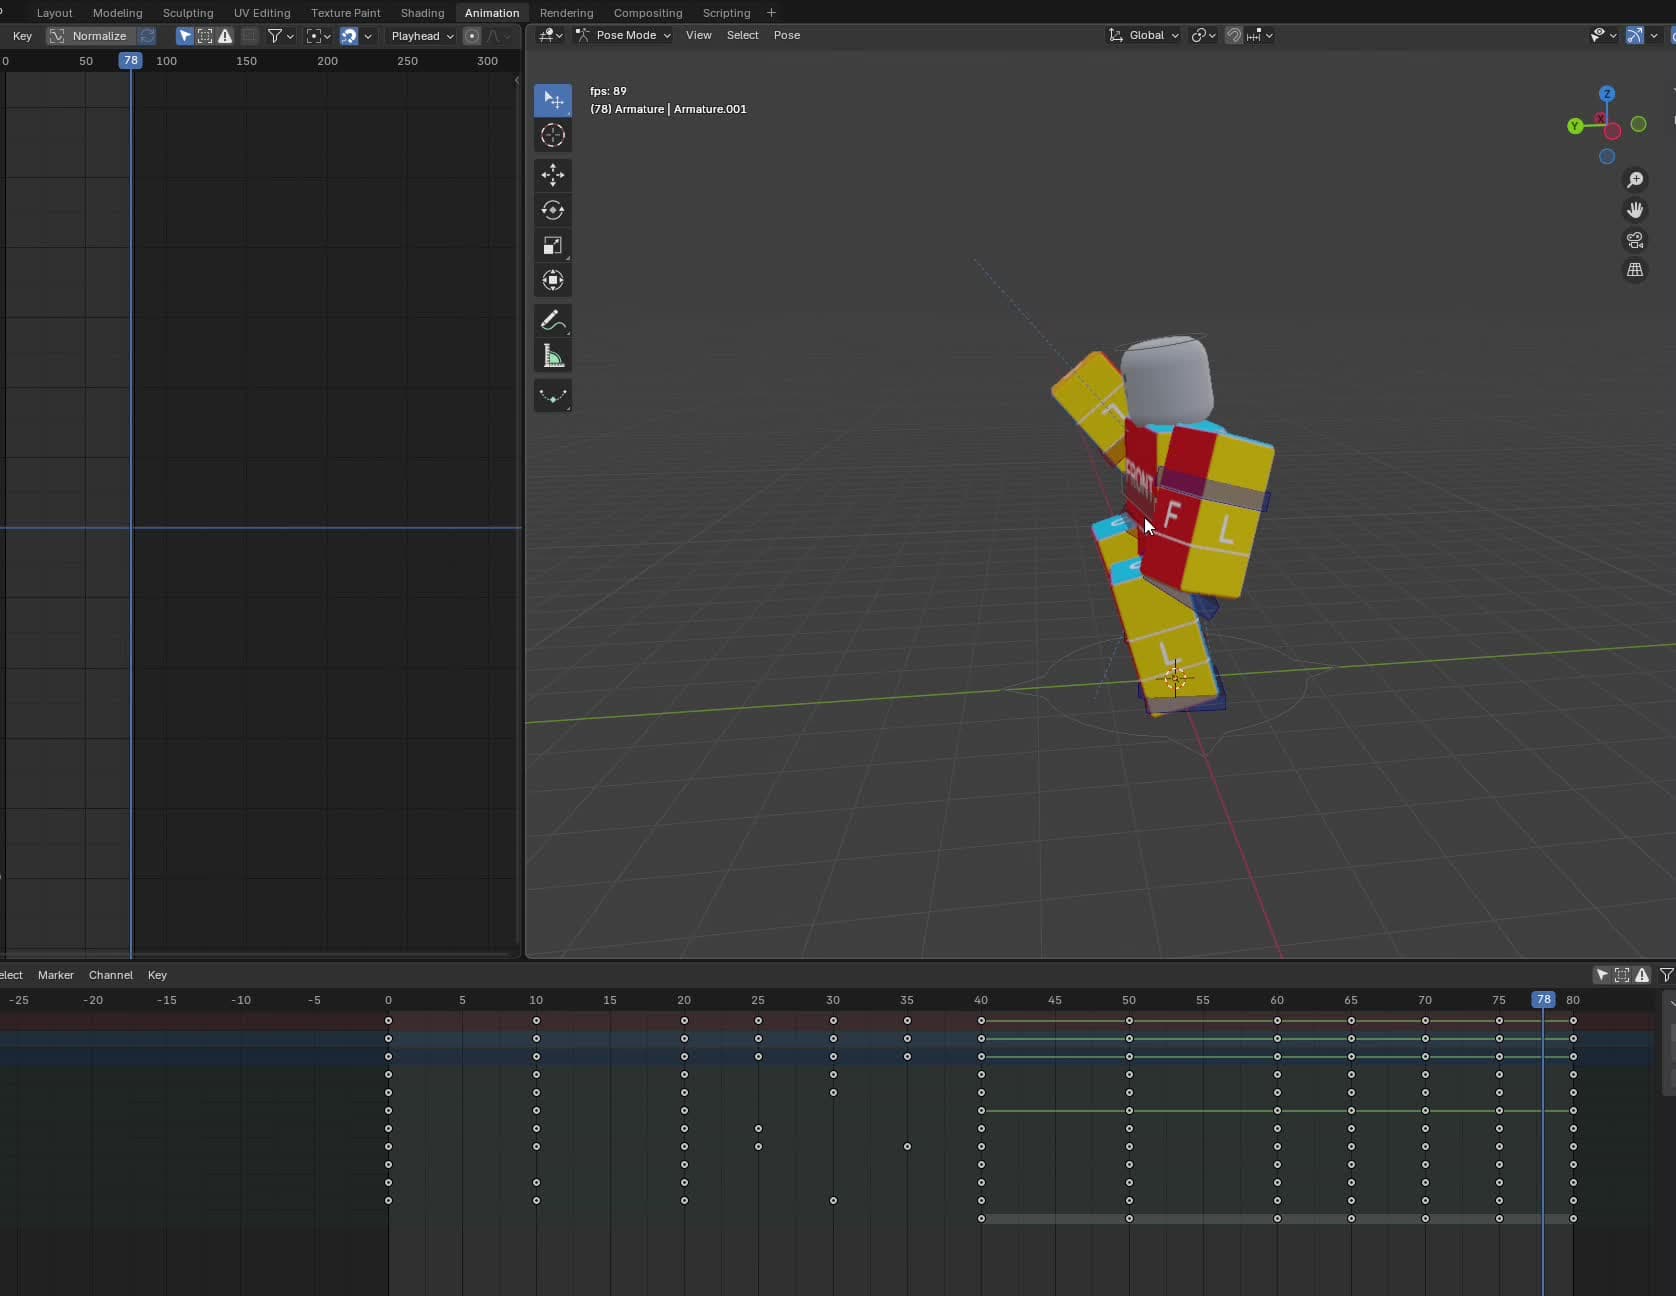Image resolution: width=1676 pixels, height=1296 pixels.
Task: Open the graph editor pivot icon dropdown
Action: 318,36
